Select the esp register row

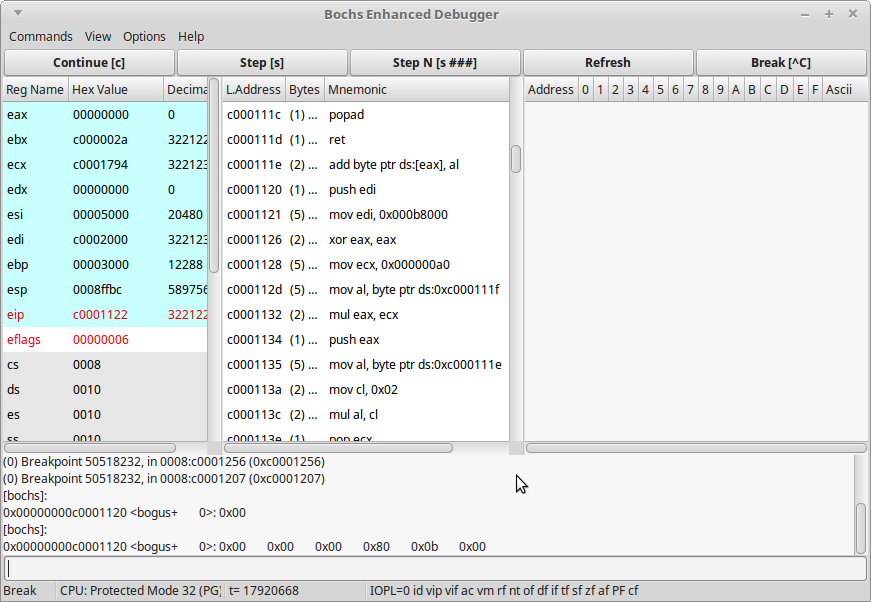click(x=105, y=289)
